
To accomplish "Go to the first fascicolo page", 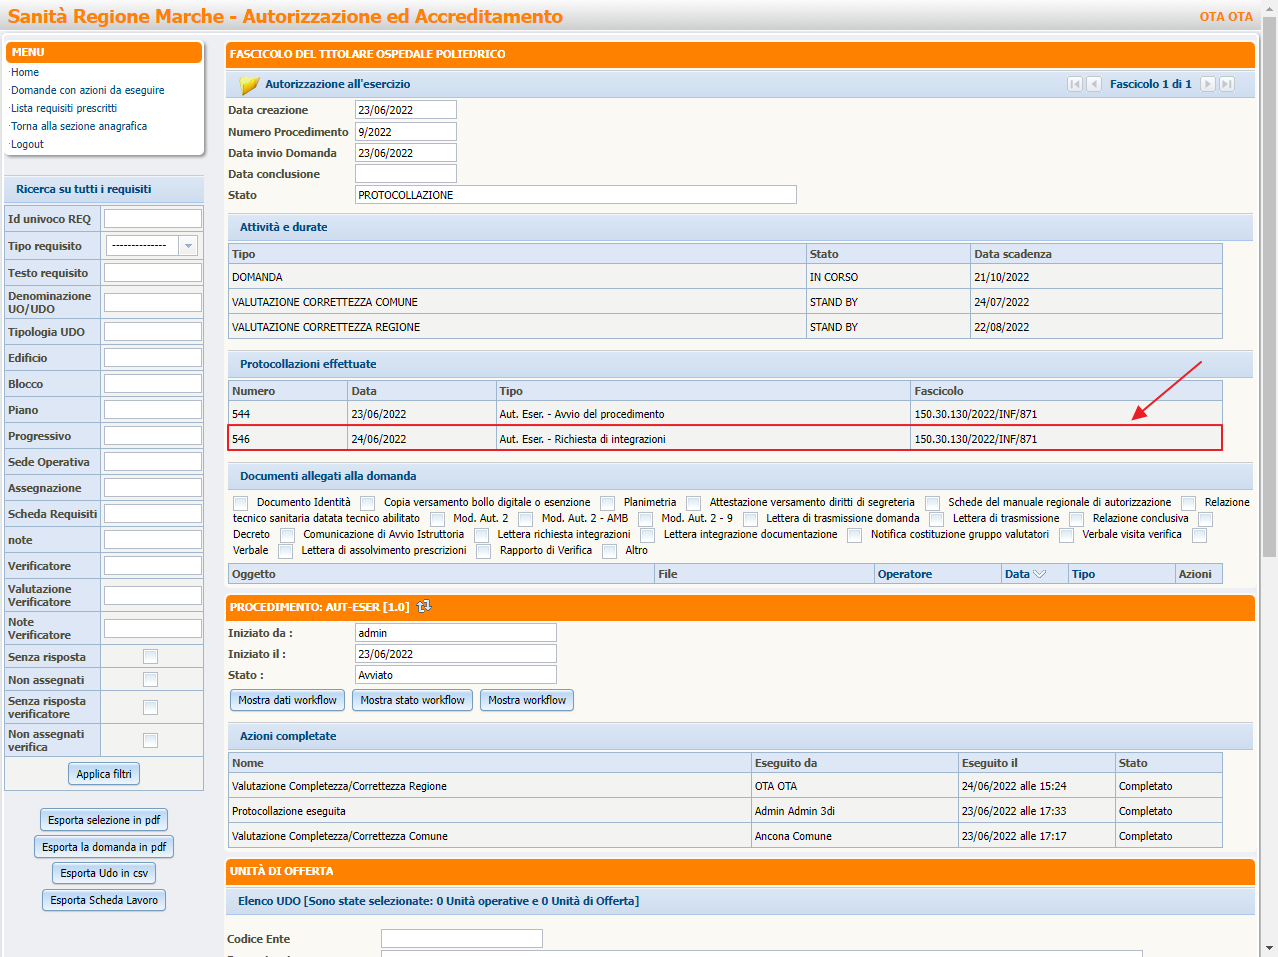I will pyautogui.click(x=1075, y=84).
